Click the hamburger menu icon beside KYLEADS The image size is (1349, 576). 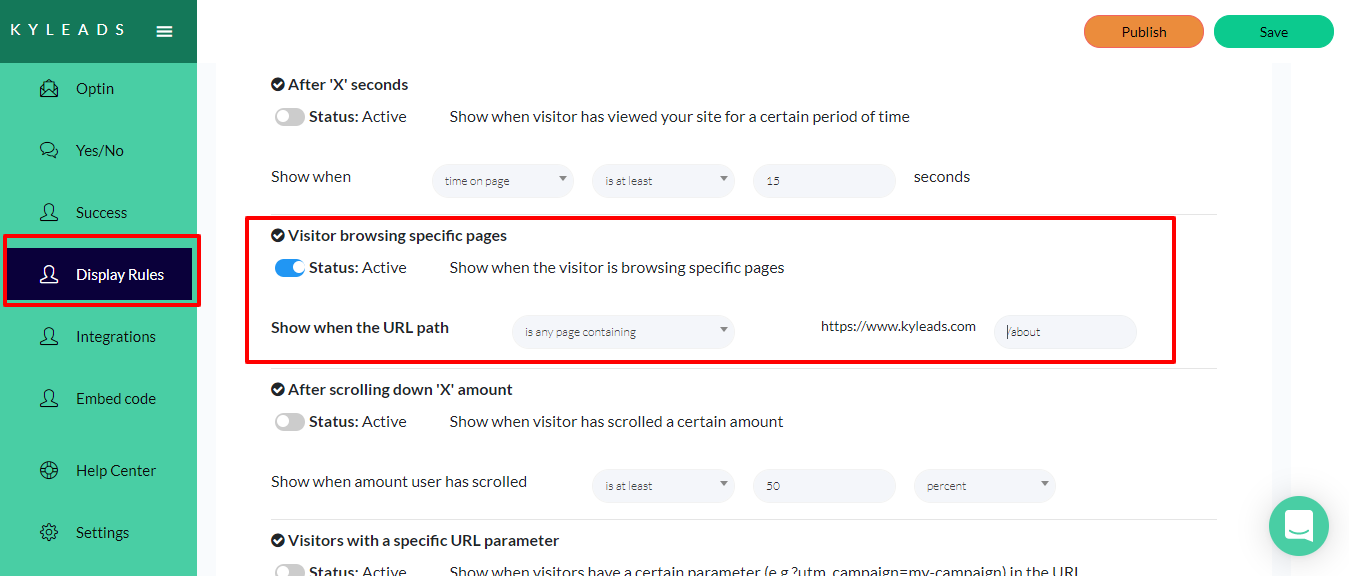click(x=165, y=31)
